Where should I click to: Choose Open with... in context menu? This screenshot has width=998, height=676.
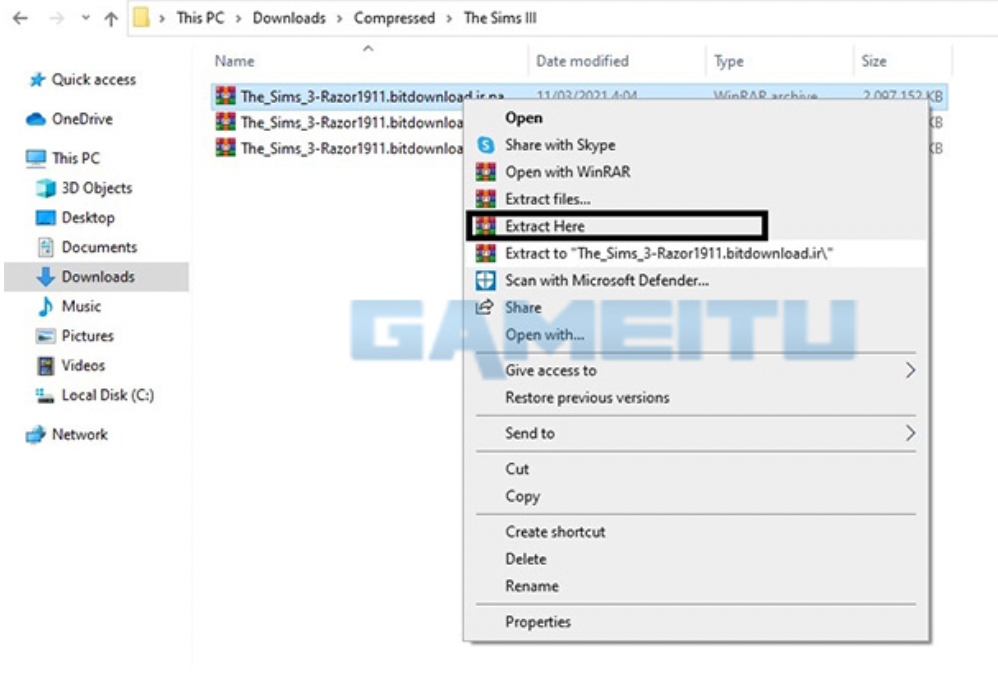544,335
